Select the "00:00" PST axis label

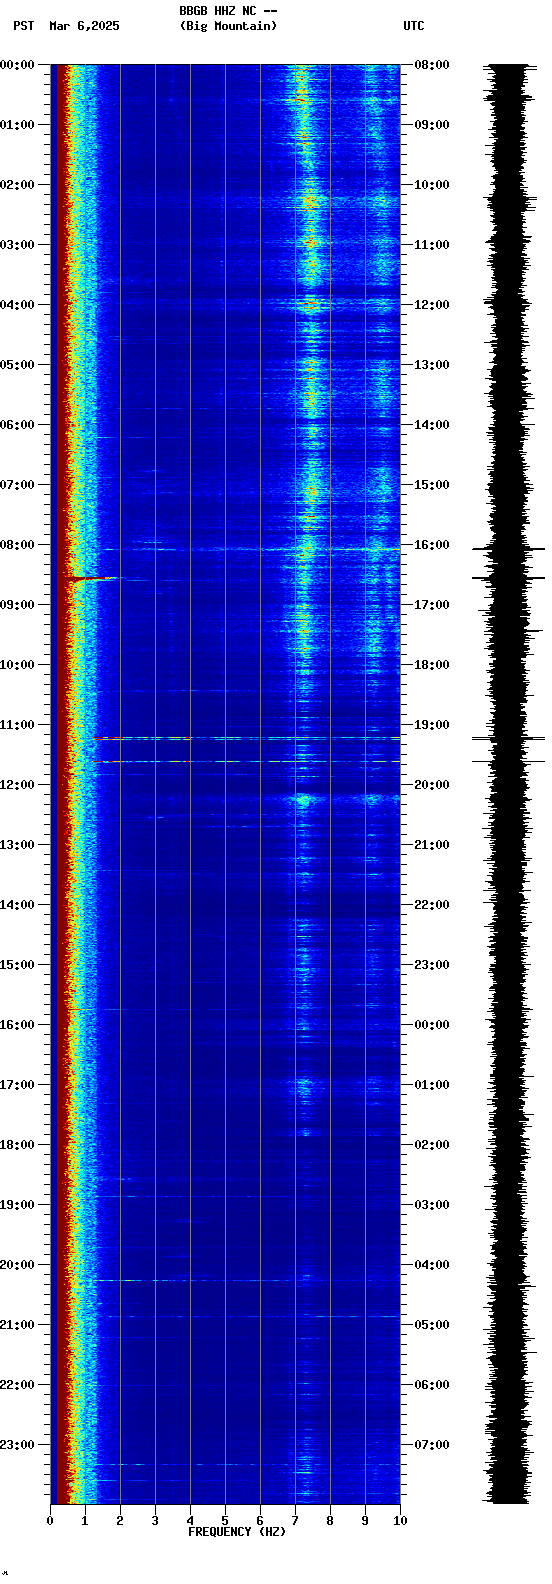[x=17, y=65]
